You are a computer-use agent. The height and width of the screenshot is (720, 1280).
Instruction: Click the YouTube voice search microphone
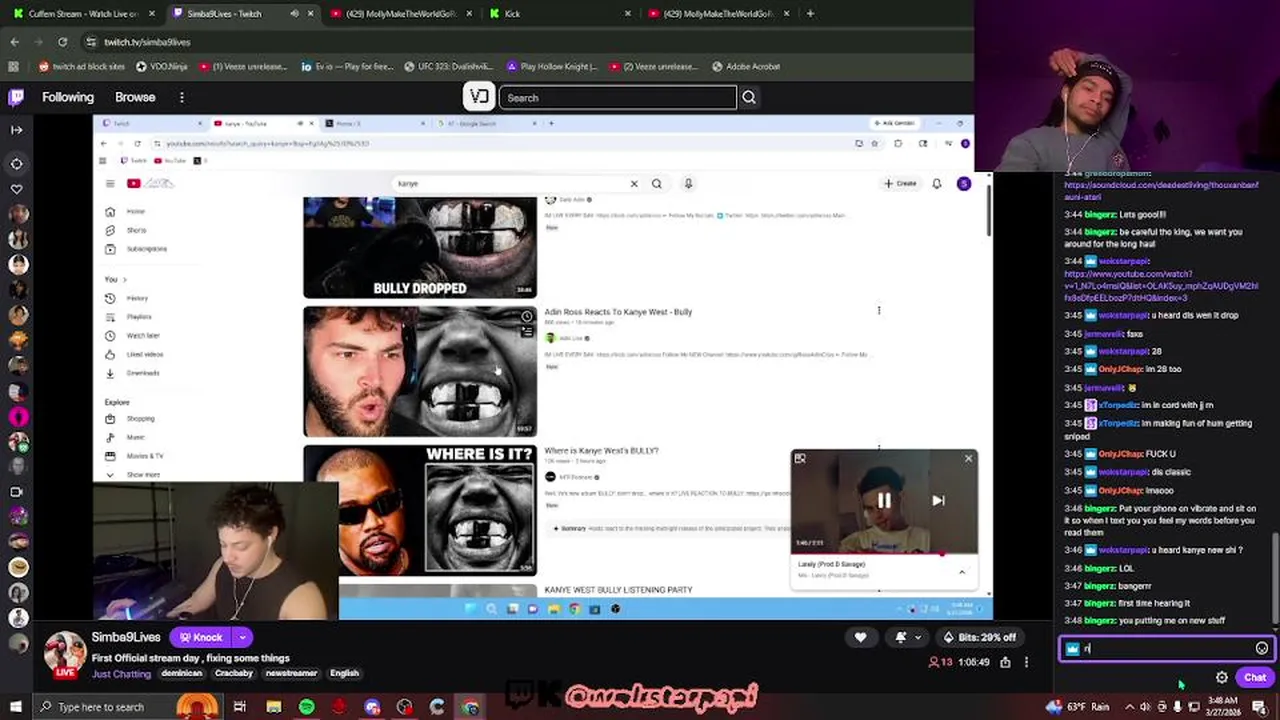pyautogui.click(x=688, y=183)
